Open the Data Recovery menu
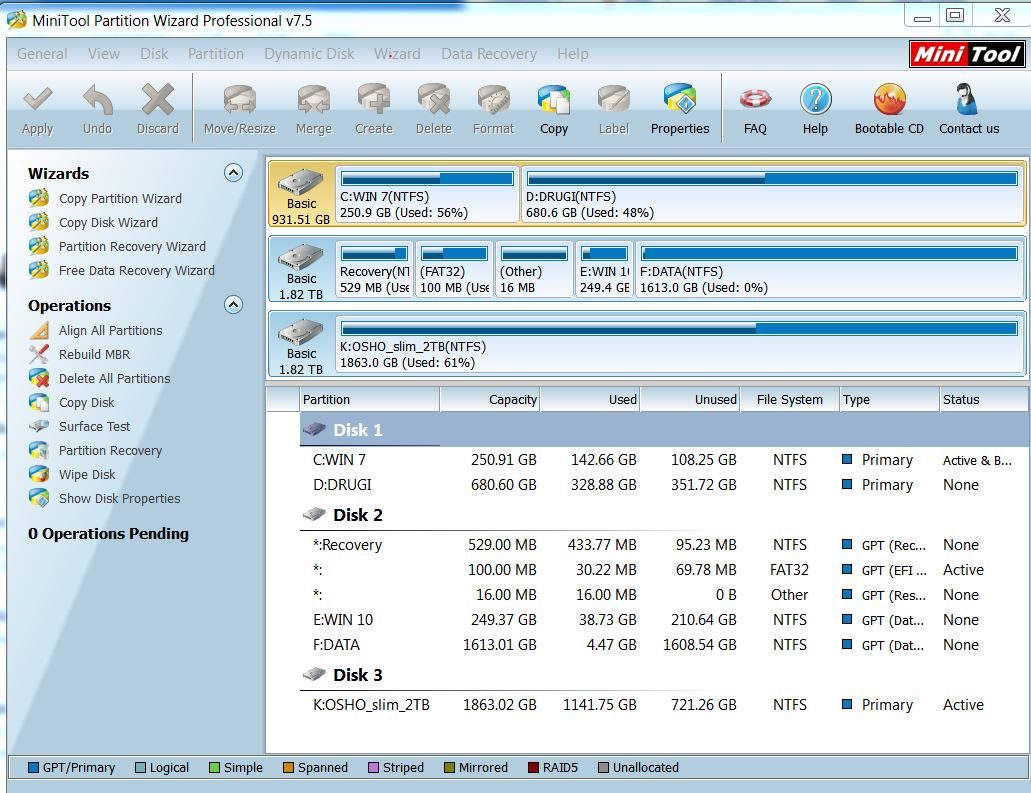Viewport: 1031px width, 793px height. point(488,54)
